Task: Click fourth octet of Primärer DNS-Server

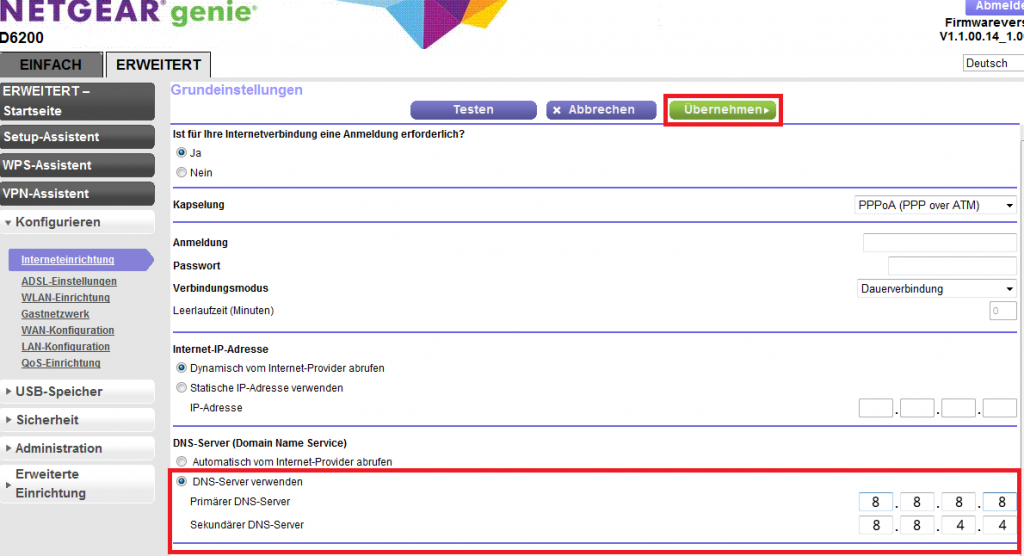Action: tap(1000, 502)
